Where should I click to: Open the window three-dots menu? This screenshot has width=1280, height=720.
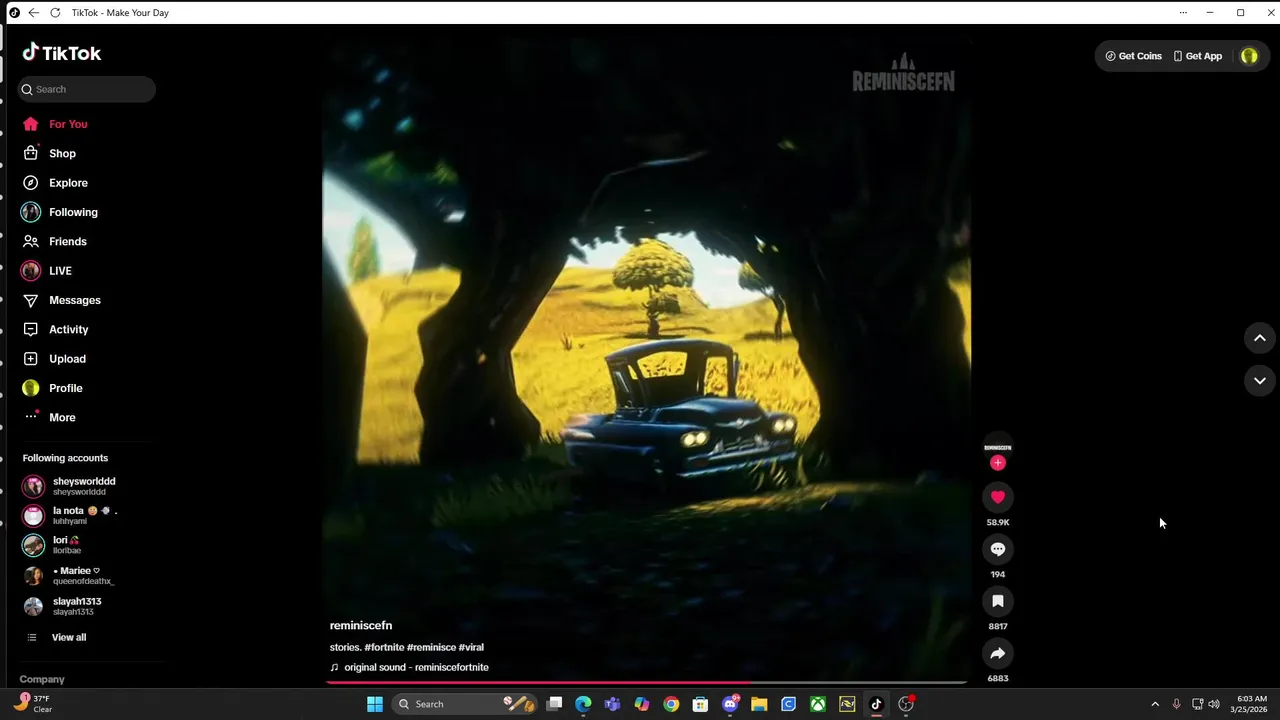1183,12
